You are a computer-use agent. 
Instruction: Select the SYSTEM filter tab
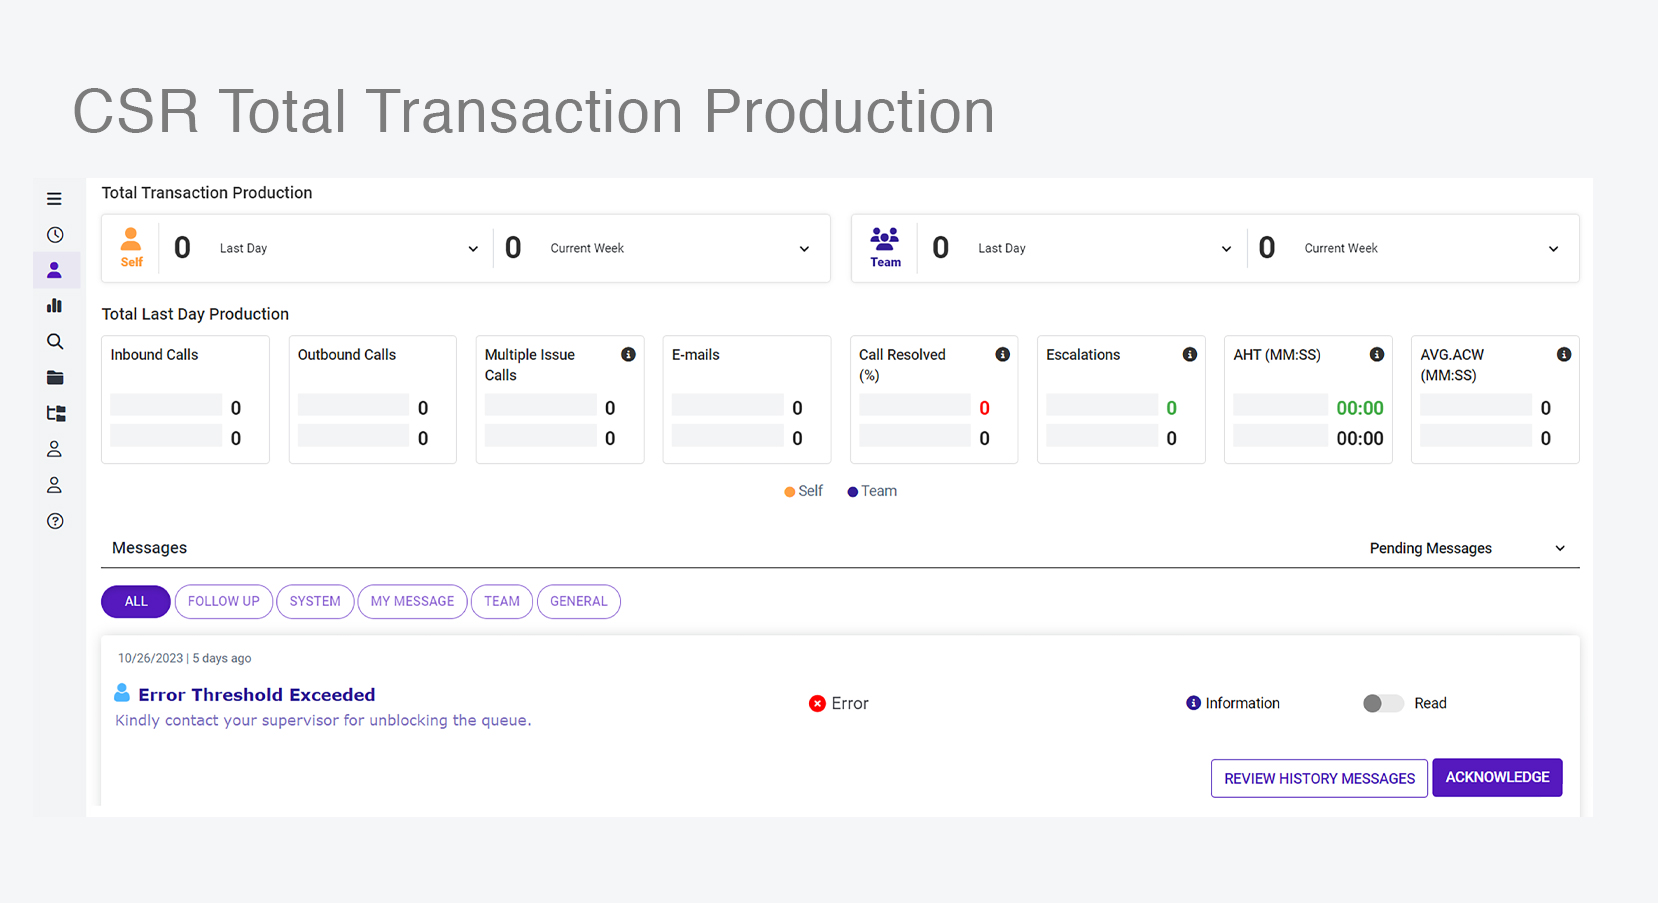point(315,601)
